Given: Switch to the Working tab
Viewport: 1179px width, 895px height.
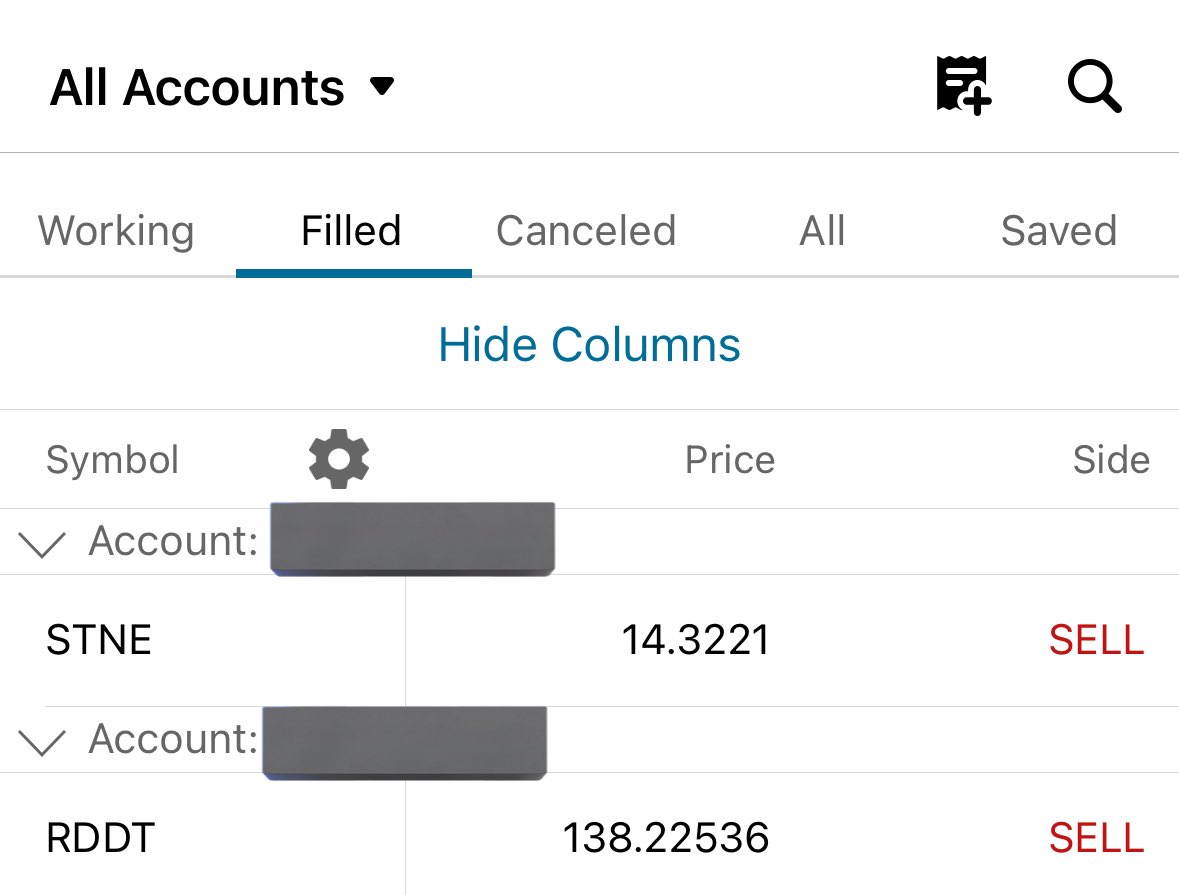Looking at the screenshot, I should pyautogui.click(x=117, y=230).
